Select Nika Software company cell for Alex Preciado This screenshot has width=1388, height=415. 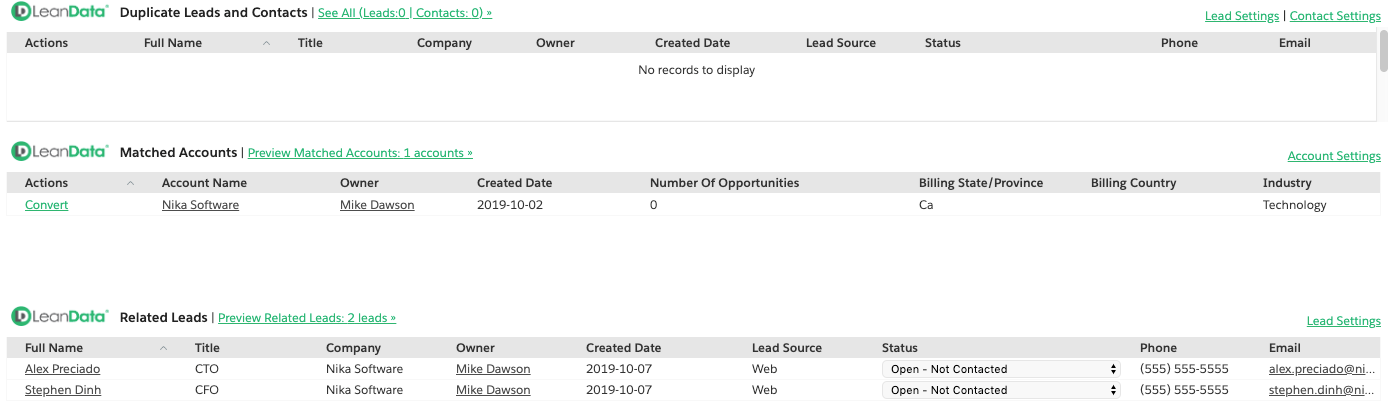pyautogui.click(x=364, y=369)
